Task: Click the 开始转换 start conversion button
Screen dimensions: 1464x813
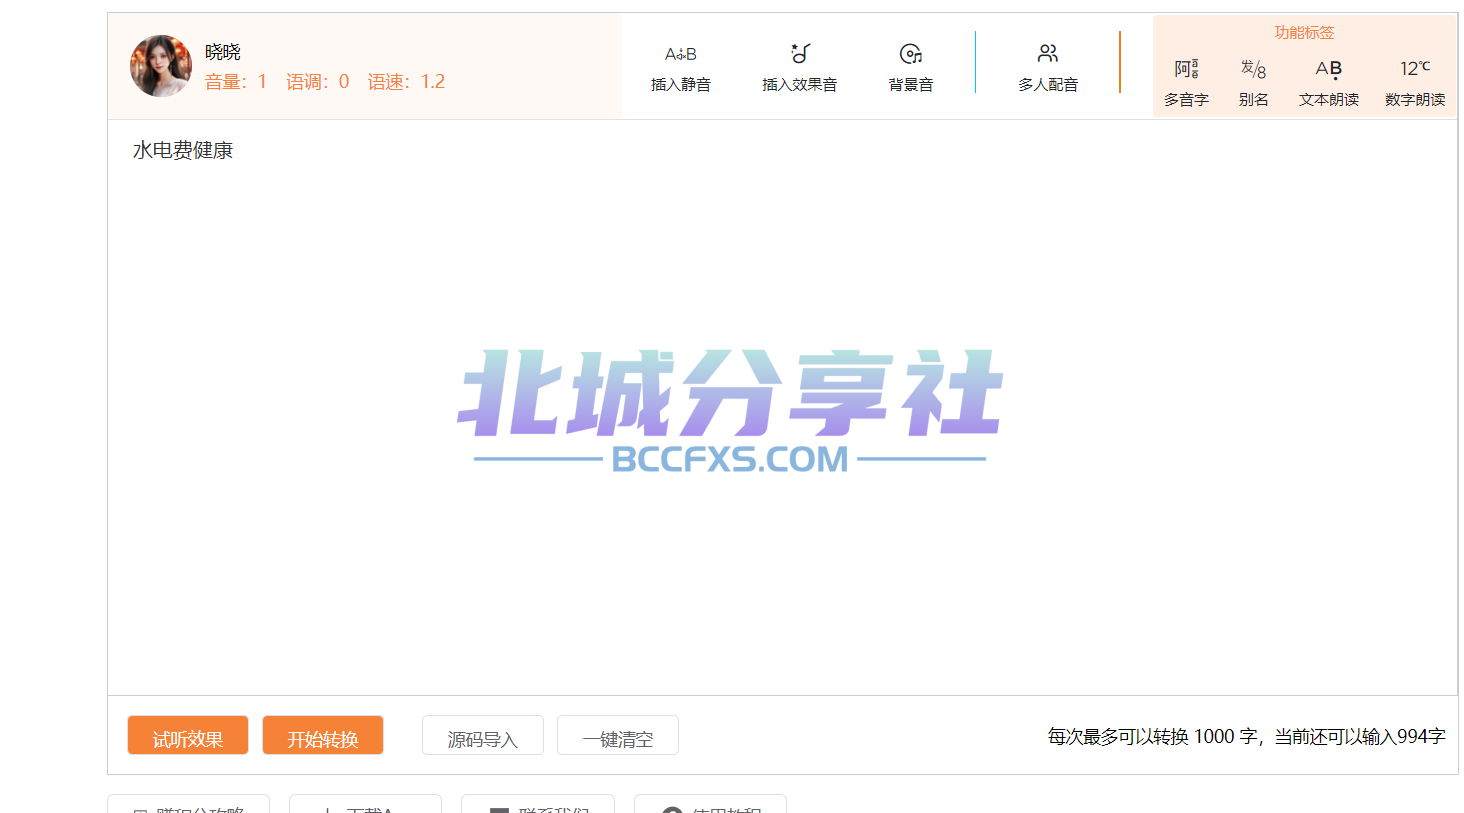Action: [323, 735]
